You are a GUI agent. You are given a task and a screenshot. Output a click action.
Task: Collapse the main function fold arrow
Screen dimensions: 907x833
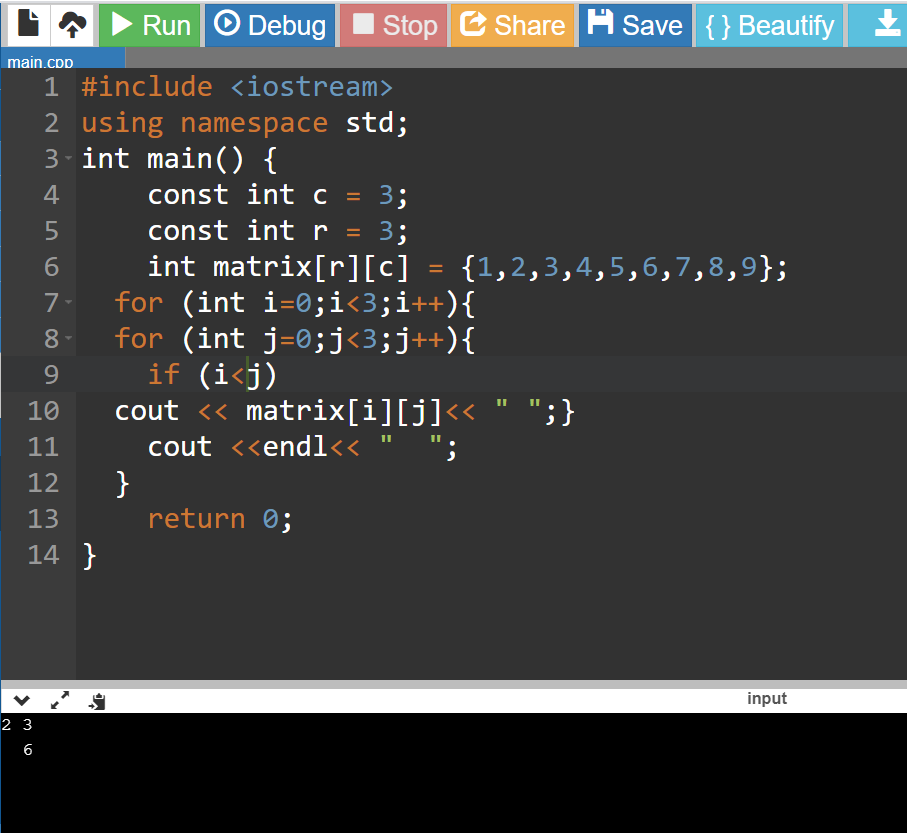click(x=68, y=159)
